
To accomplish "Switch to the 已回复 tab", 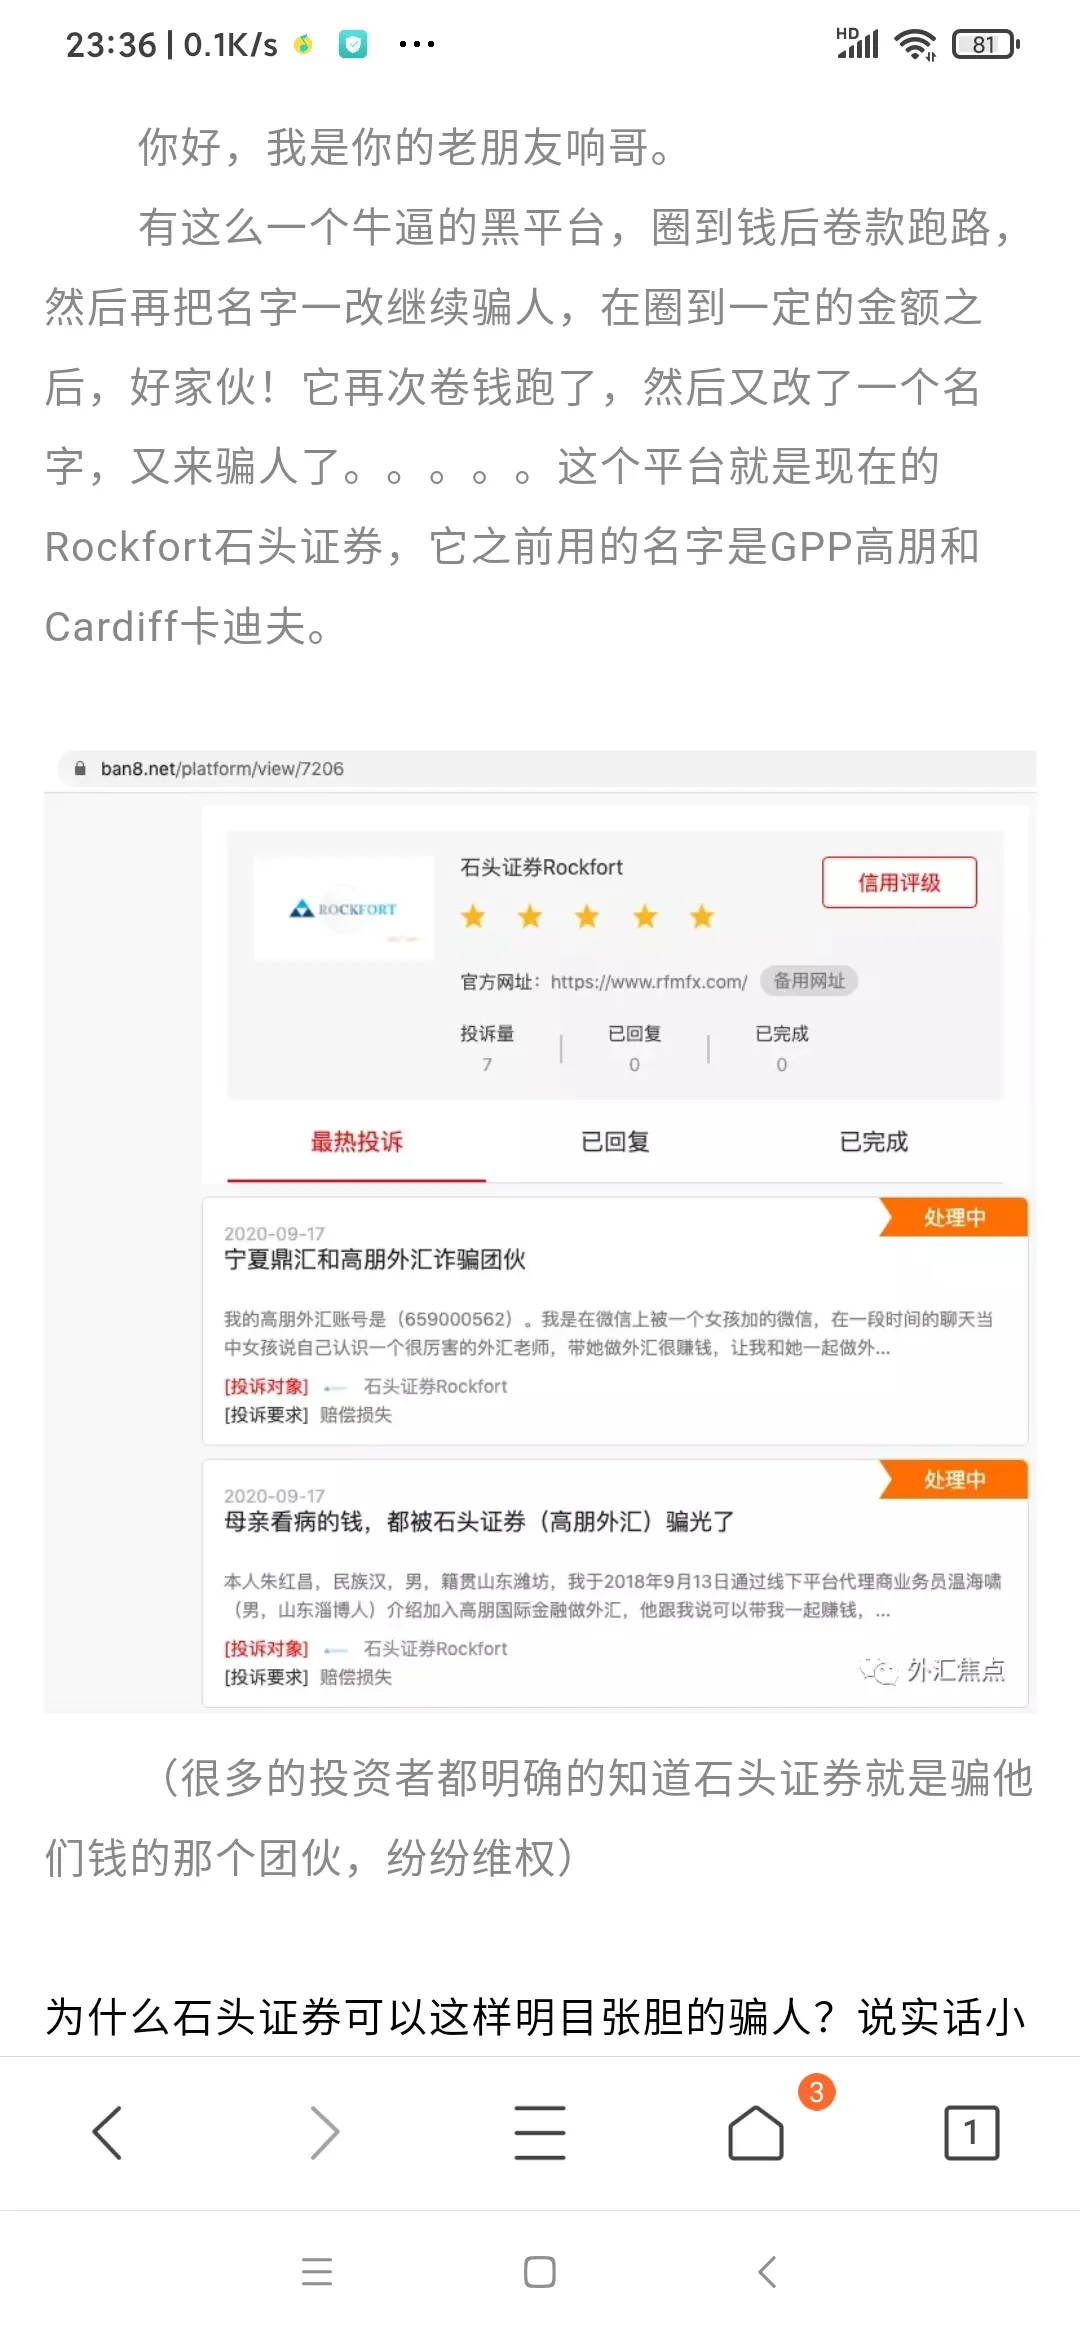I will (616, 1142).
